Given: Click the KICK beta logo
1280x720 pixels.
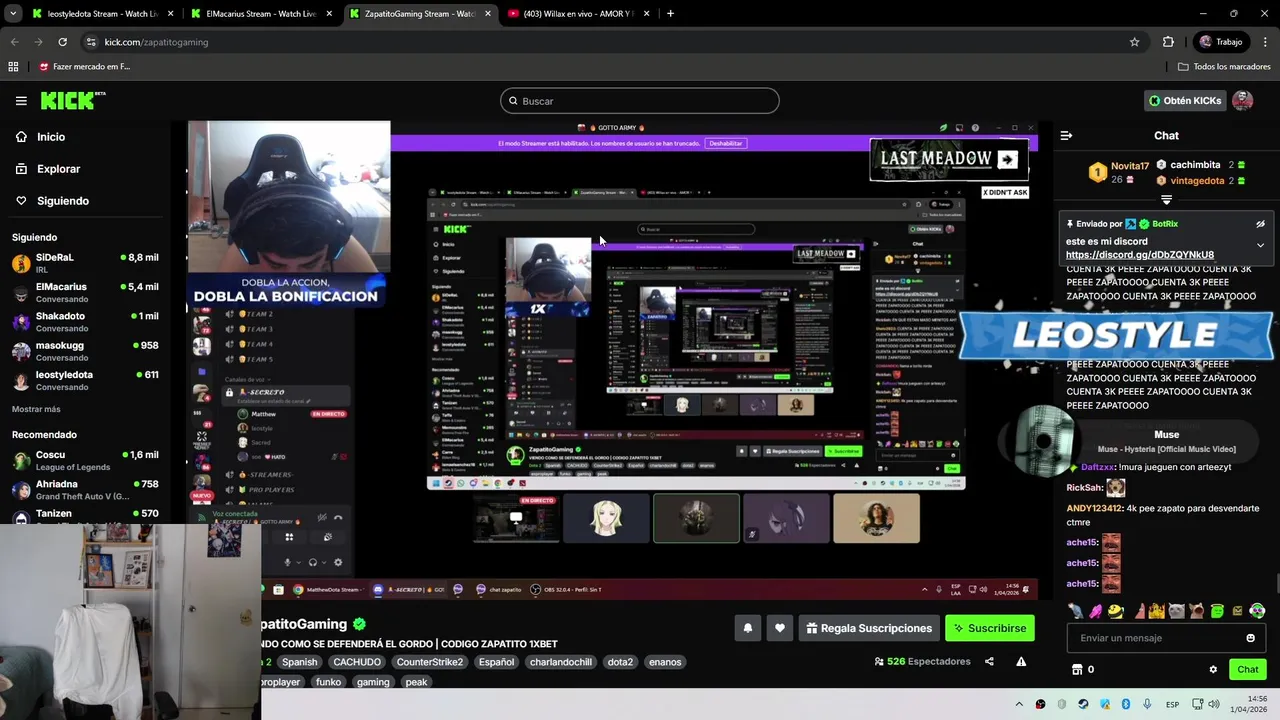Looking at the screenshot, I should point(73,100).
